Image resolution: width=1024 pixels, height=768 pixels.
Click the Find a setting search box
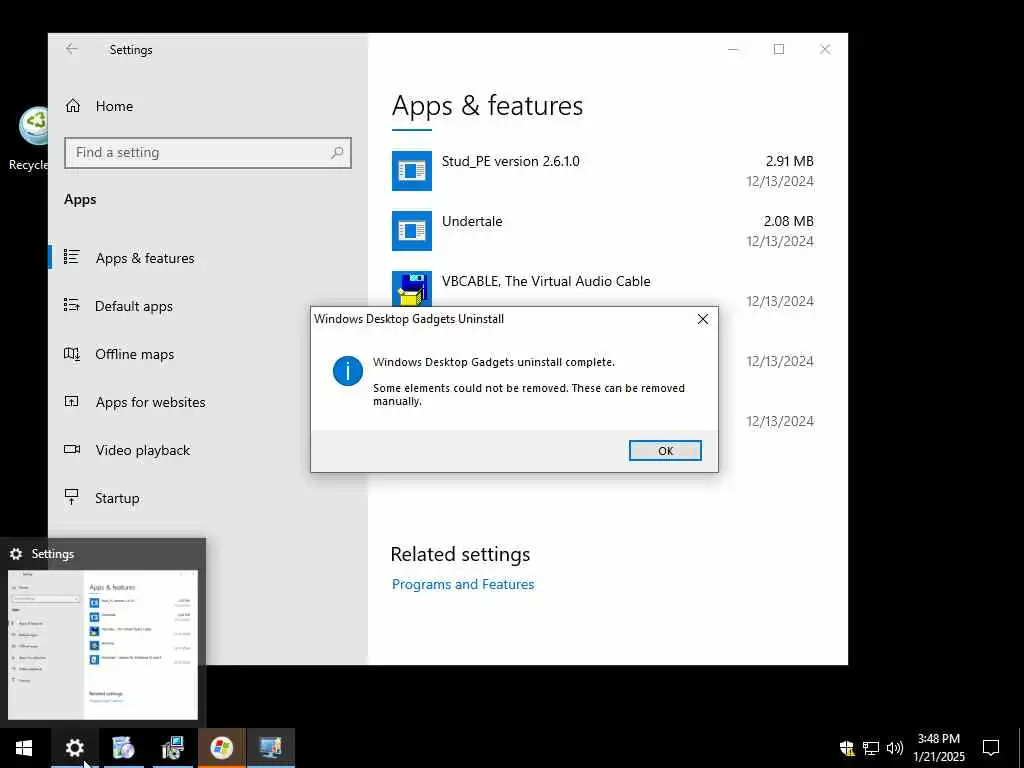coord(208,153)
